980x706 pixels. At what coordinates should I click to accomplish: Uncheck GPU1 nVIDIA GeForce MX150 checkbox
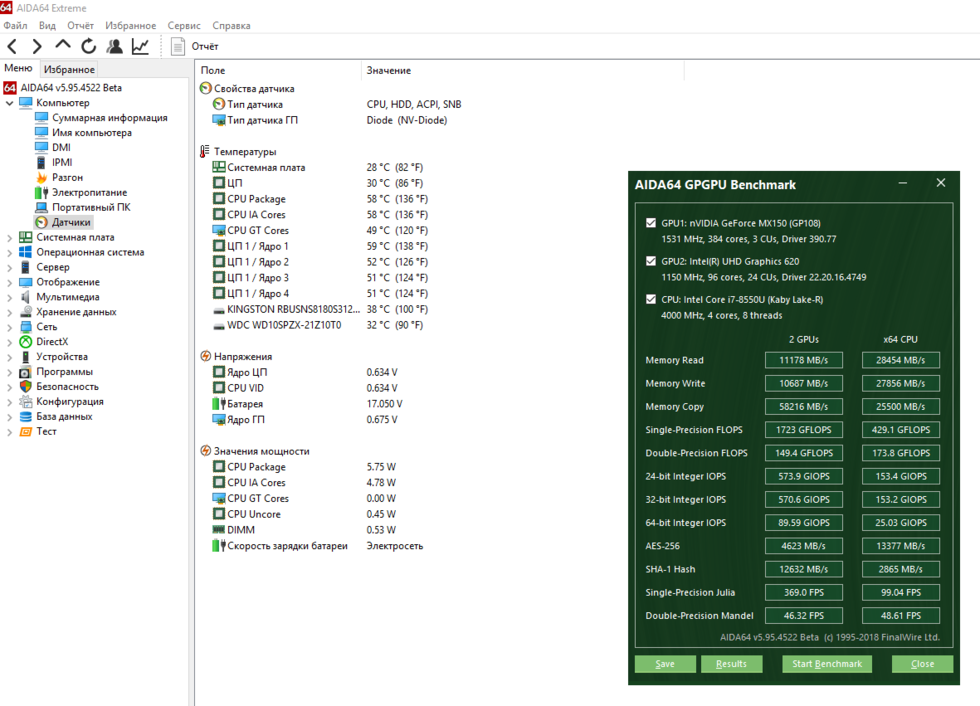click(x=652, y=223)
